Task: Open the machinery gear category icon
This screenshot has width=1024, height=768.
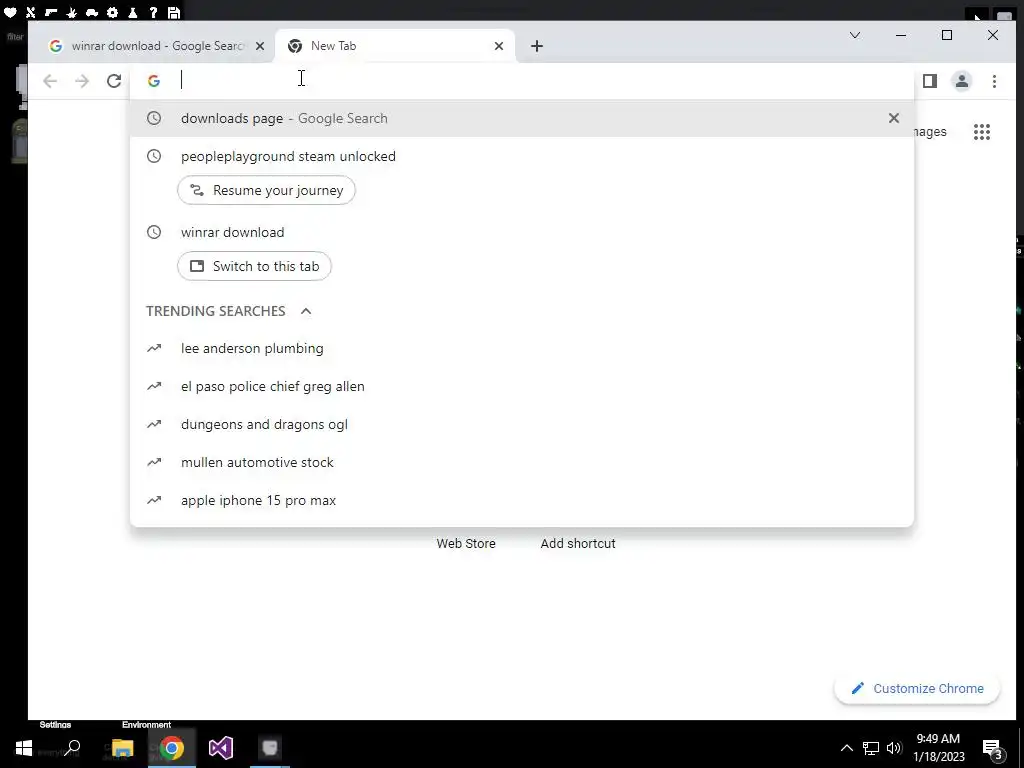Action: (x=112, y=12)
